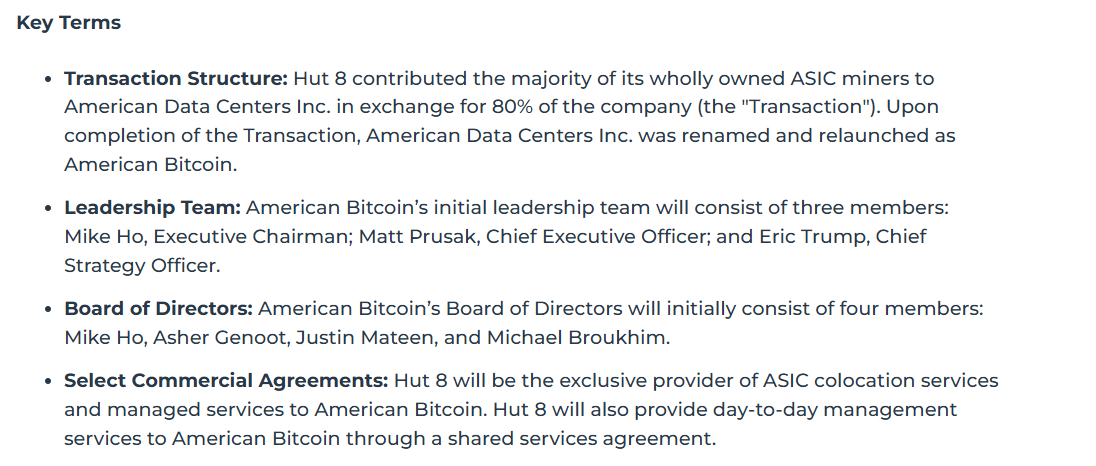This screenshot has width=1096, height=466.
Task: Click the name 'Justin Mateen'
Action: coord(367,337)
